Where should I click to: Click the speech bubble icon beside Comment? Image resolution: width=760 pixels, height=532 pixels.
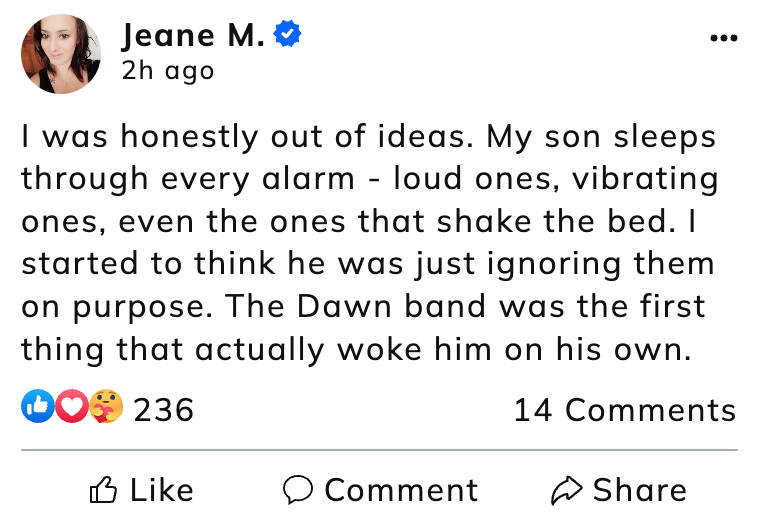[298, 490]
